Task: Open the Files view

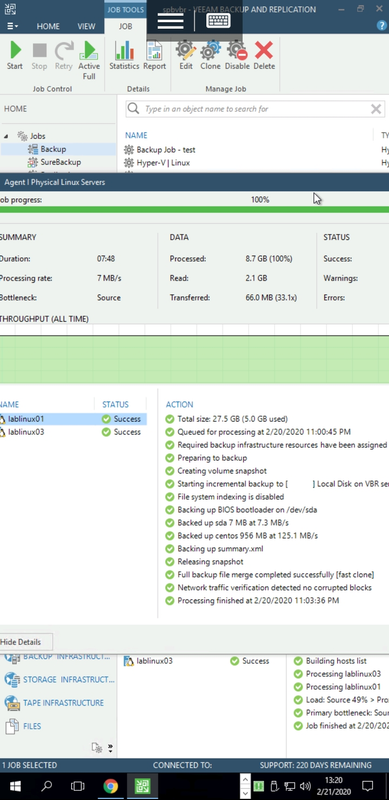Action: (23, 726)
